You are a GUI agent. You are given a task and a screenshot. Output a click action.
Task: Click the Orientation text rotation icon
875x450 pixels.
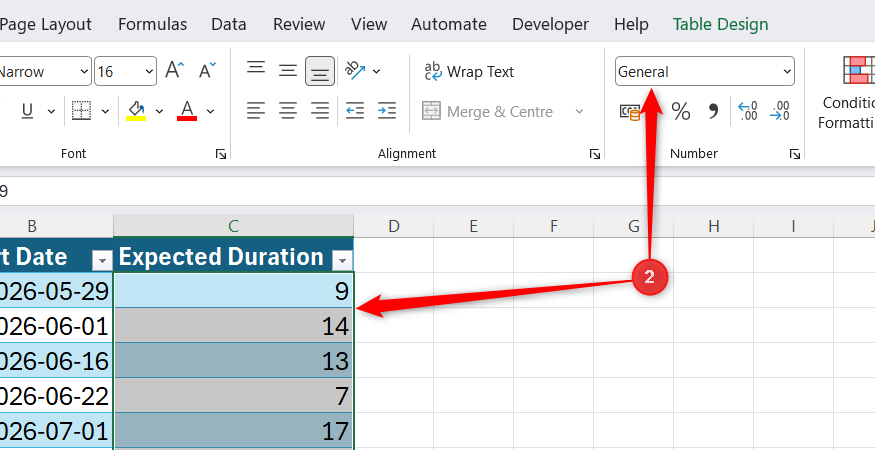point(355,70)
